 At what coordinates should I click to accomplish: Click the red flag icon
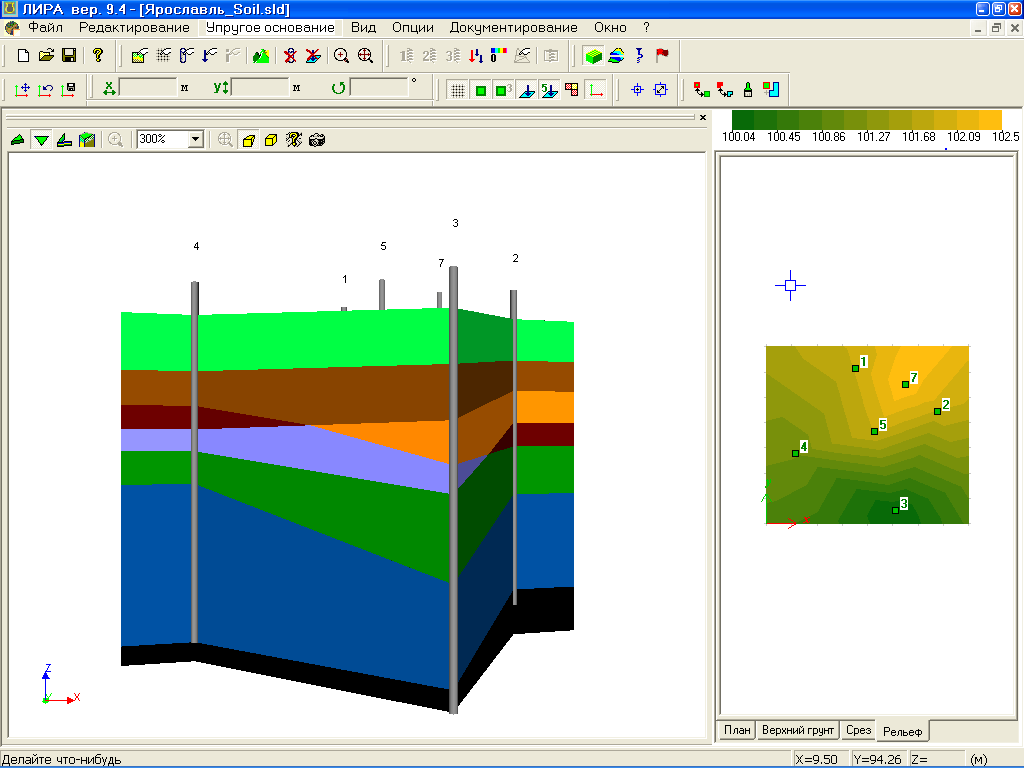point(662,56)
